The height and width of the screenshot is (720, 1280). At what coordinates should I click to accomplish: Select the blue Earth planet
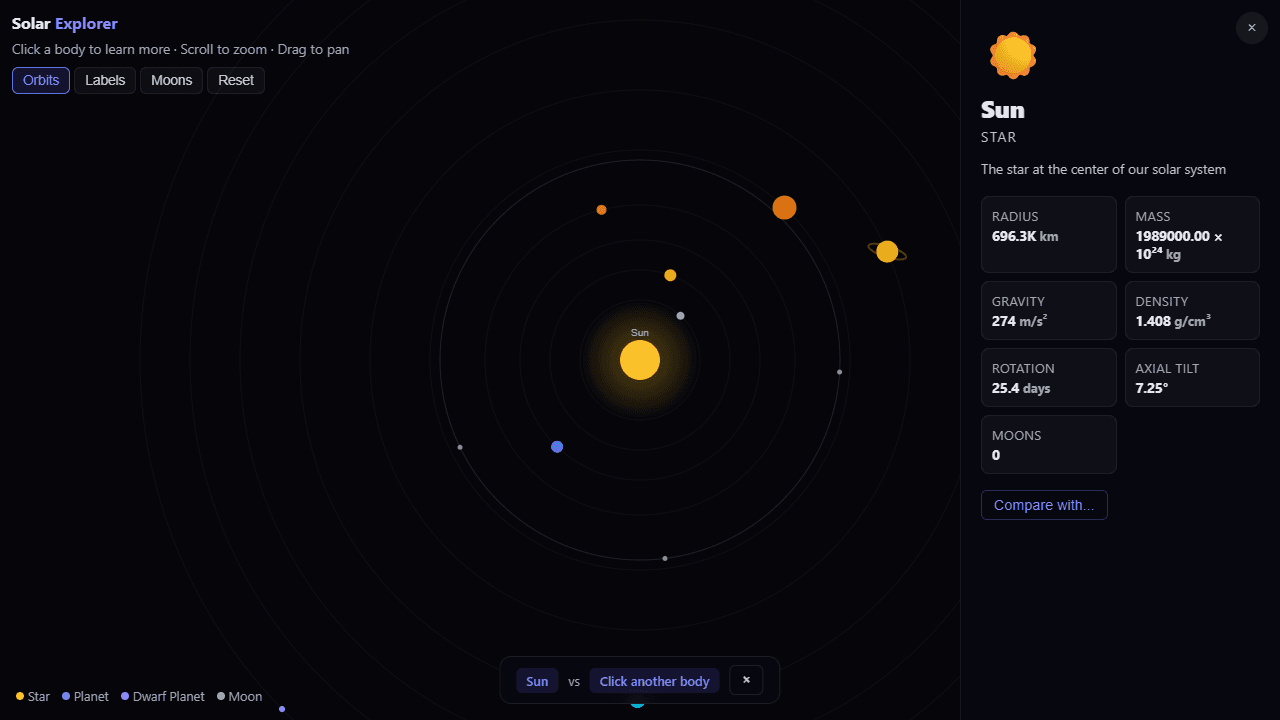click(557, 447)
